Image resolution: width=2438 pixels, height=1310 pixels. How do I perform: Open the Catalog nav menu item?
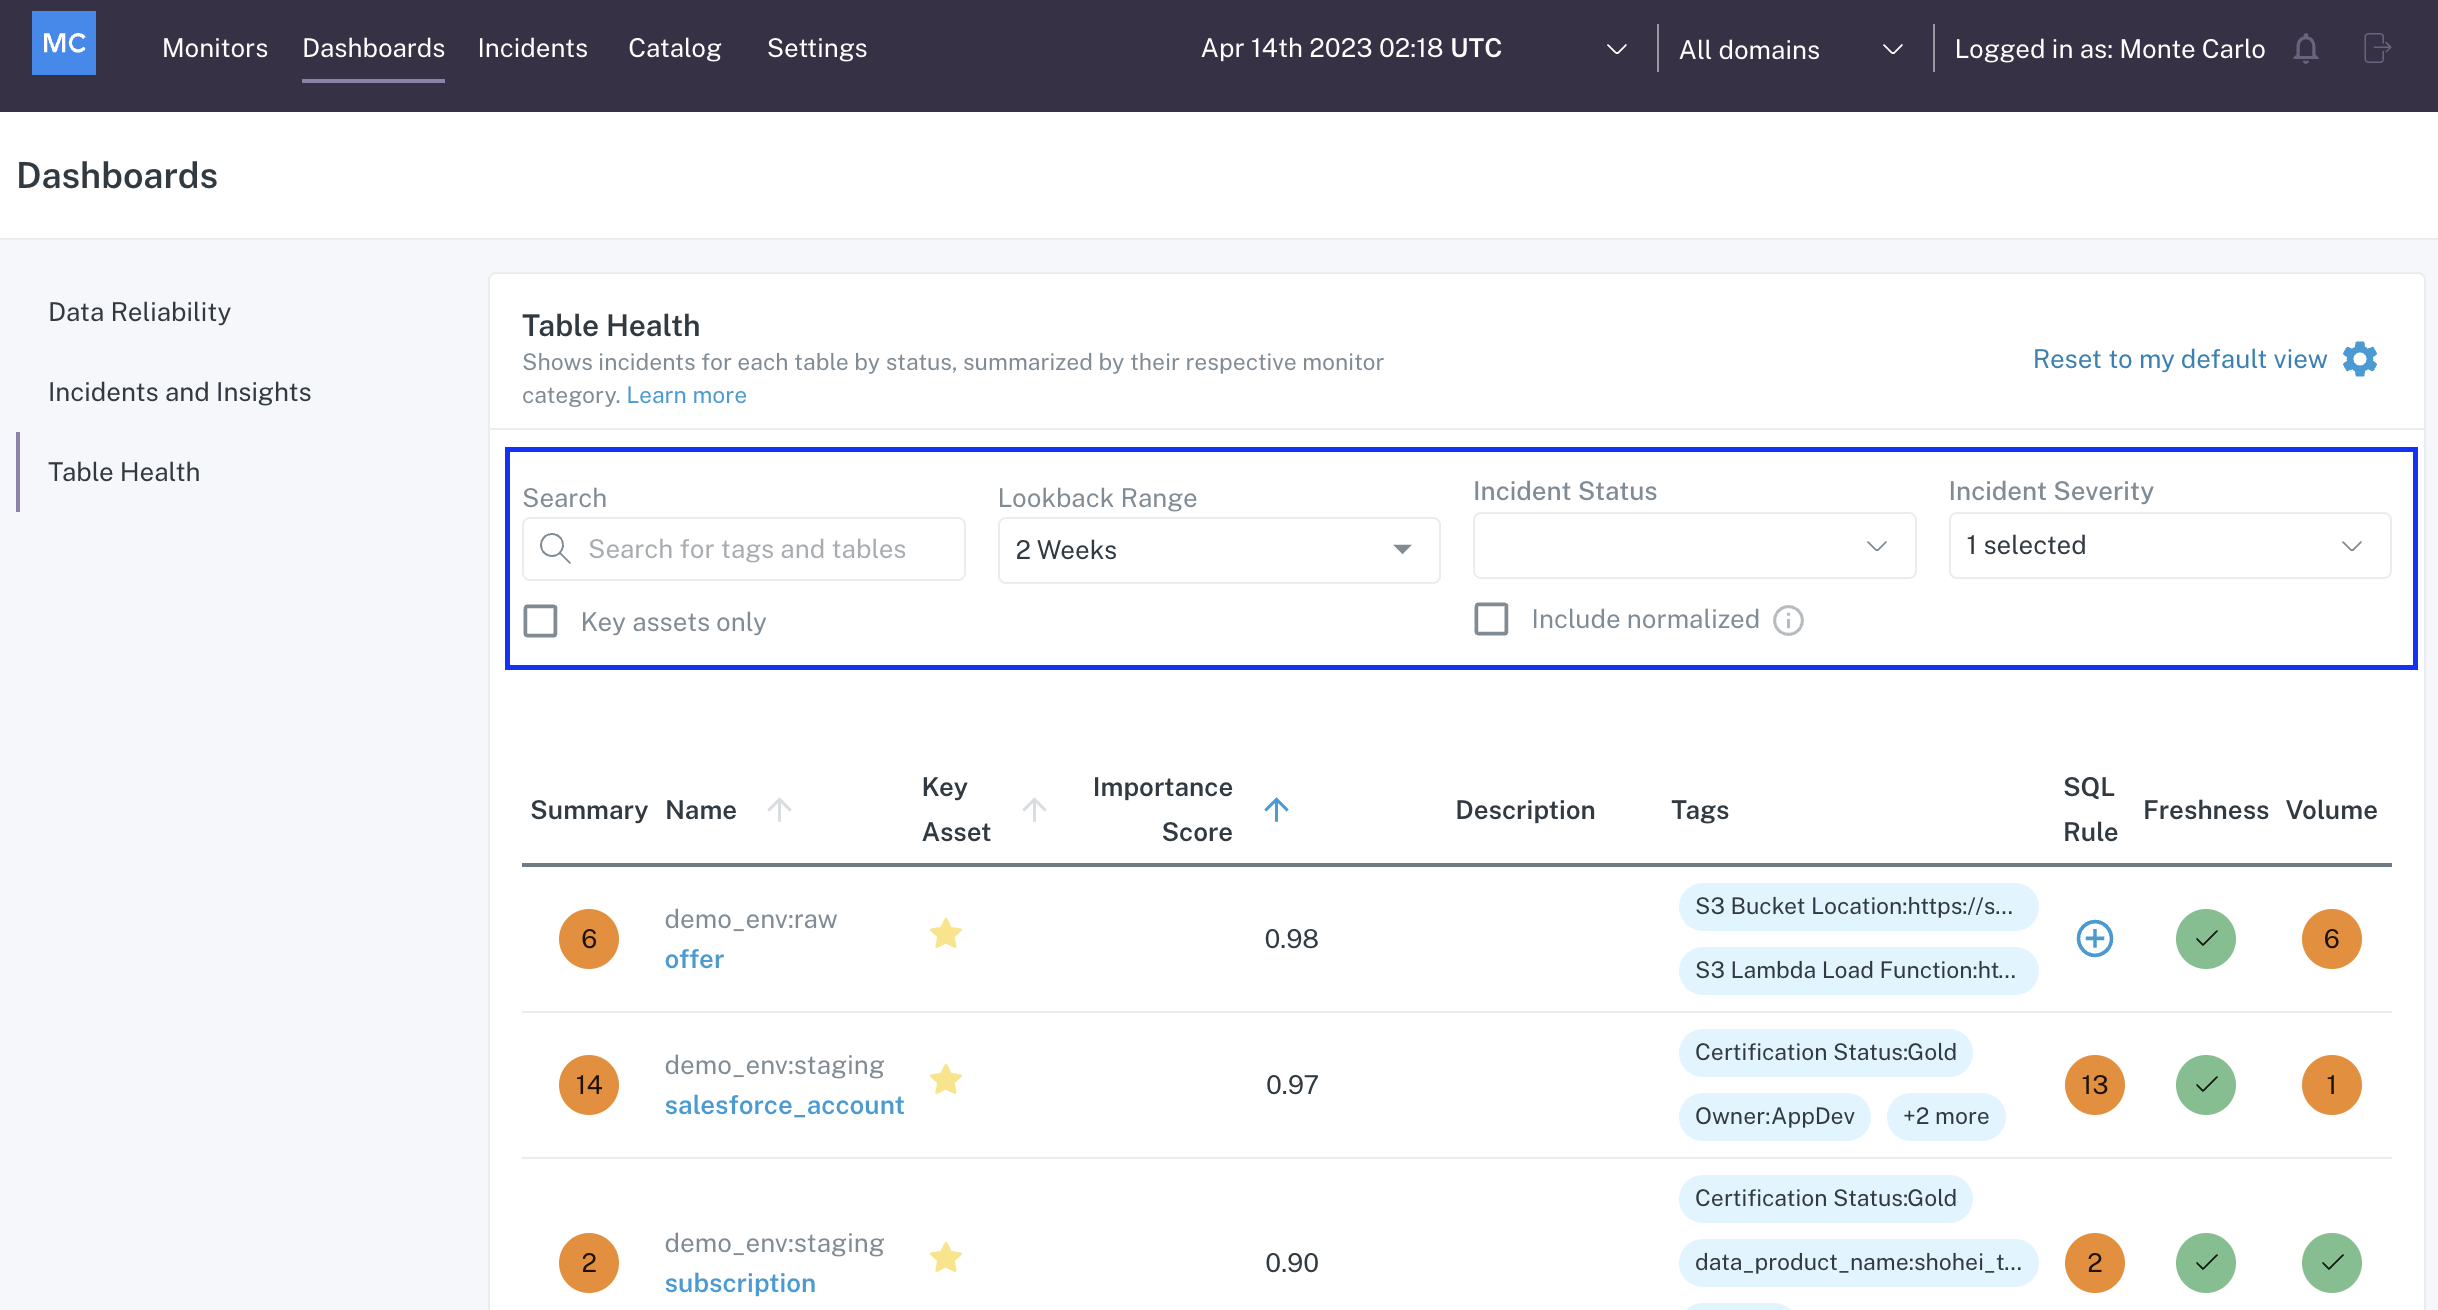pos(674,48)
